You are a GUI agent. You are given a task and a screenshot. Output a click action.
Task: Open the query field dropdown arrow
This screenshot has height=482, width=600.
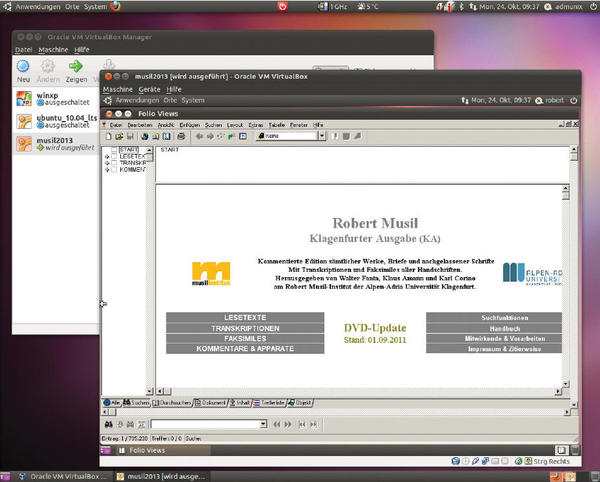[x=263, y=424]
